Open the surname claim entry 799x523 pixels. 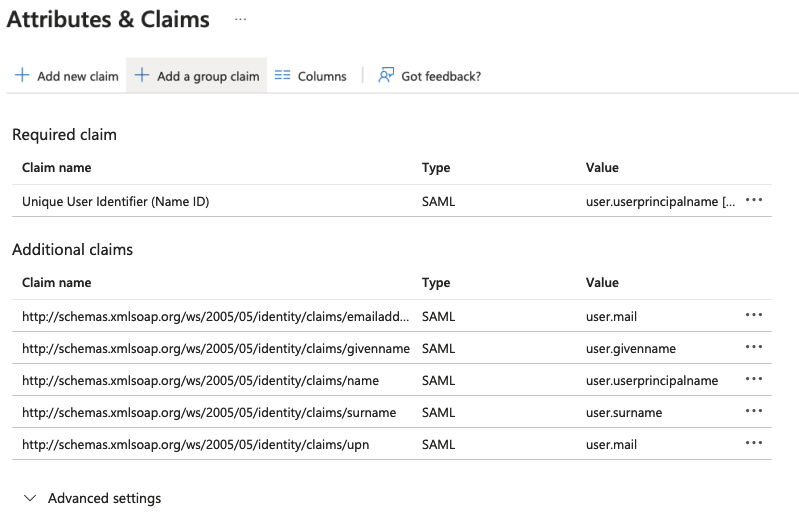pos(208,412)
